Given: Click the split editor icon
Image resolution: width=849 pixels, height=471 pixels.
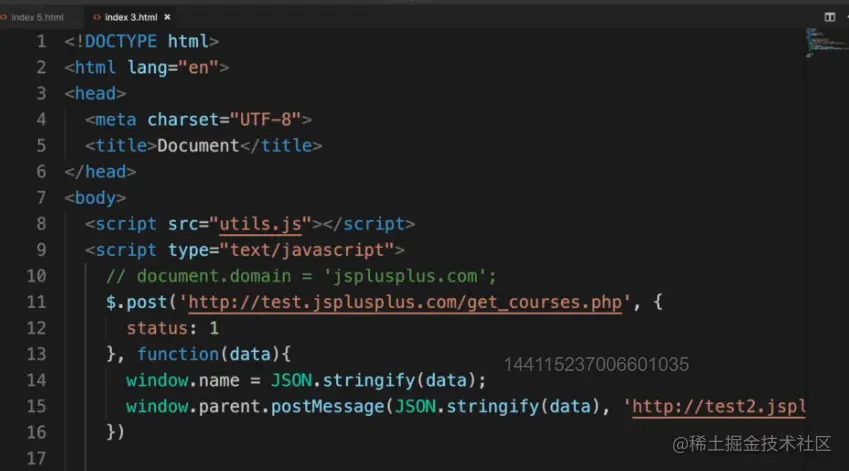Looking at the screenshot, I should tap(830, 17).
